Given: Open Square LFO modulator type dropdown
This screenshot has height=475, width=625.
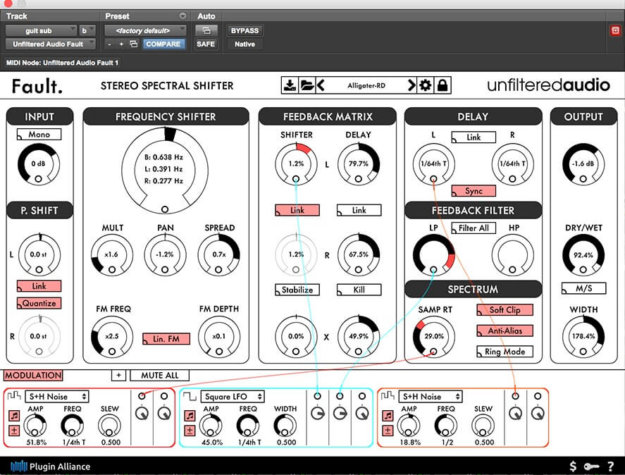Looking at the screenshot, I should coord(232,396).
